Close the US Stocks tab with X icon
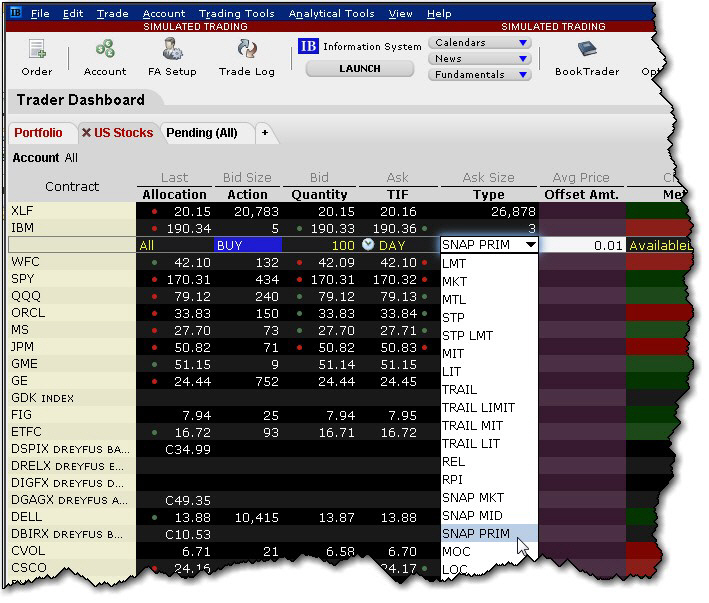The image size is (709, 603). [86, 132]
